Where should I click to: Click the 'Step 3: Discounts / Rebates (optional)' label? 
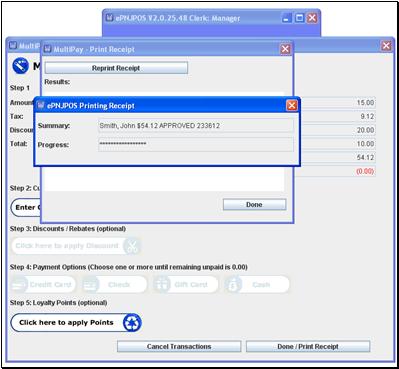[x=68, y=229]
